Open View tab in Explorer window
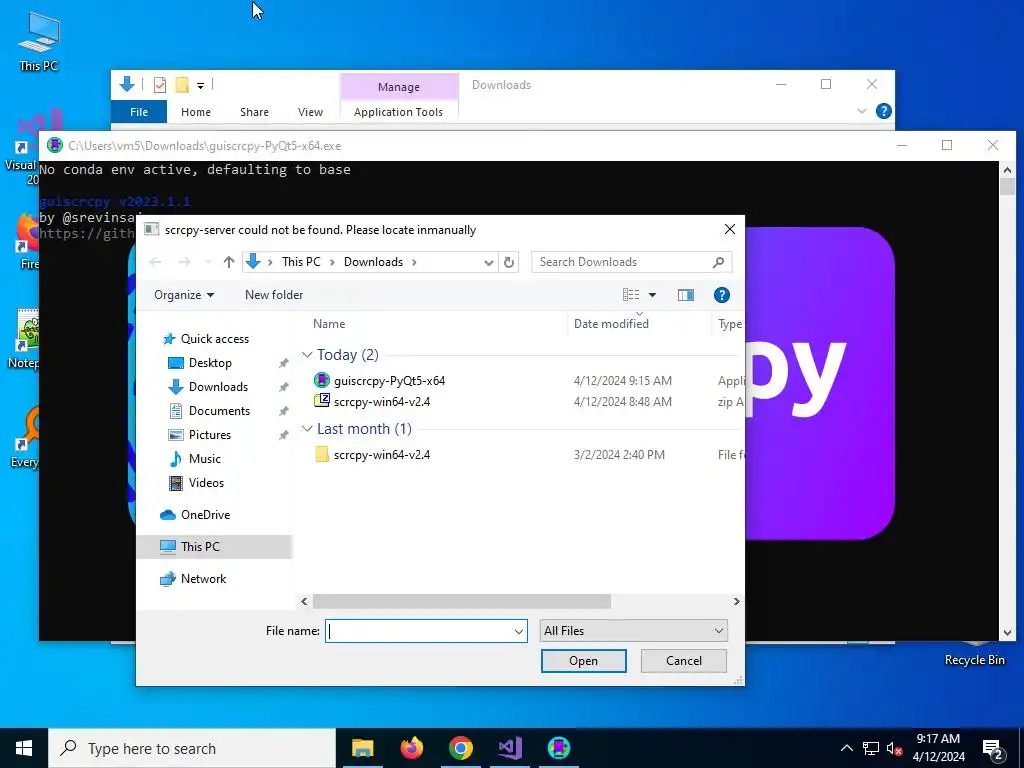This screenshot has width=1024, height=768. (310, 112)
